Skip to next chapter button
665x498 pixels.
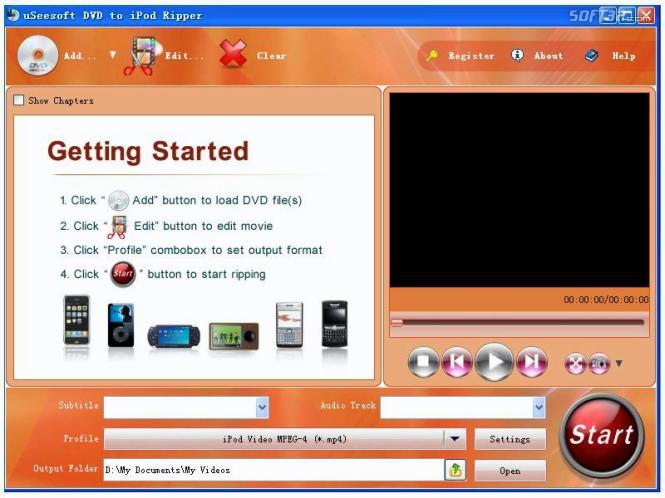click(x=531, y=362)
